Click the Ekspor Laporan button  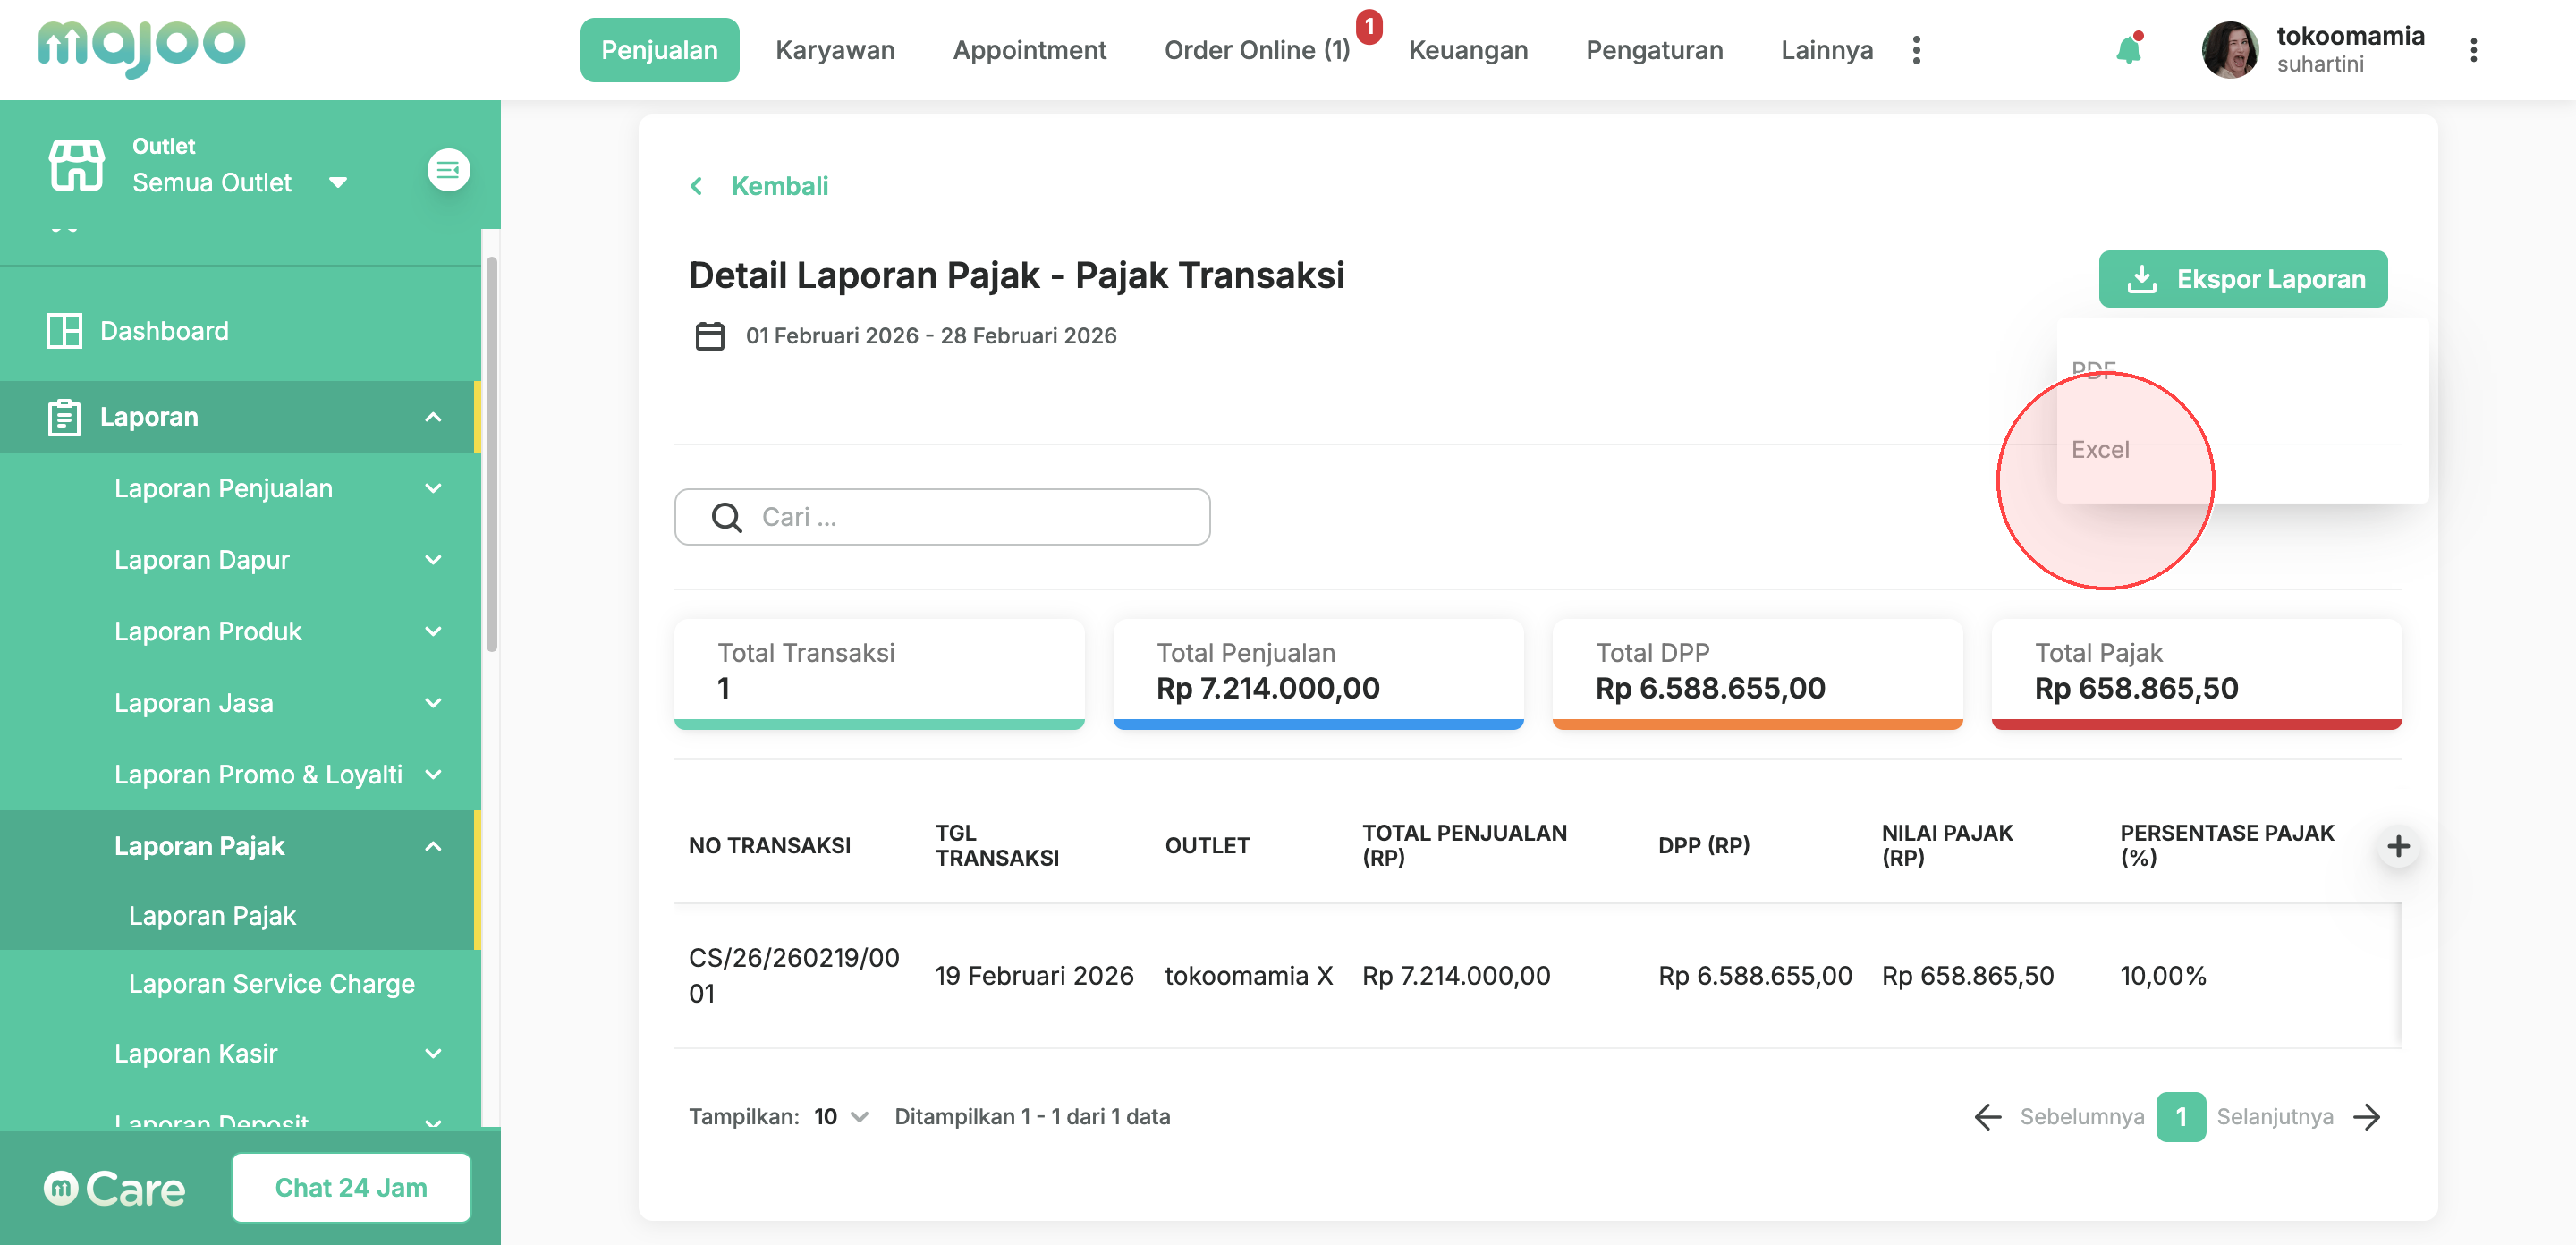2242,279
